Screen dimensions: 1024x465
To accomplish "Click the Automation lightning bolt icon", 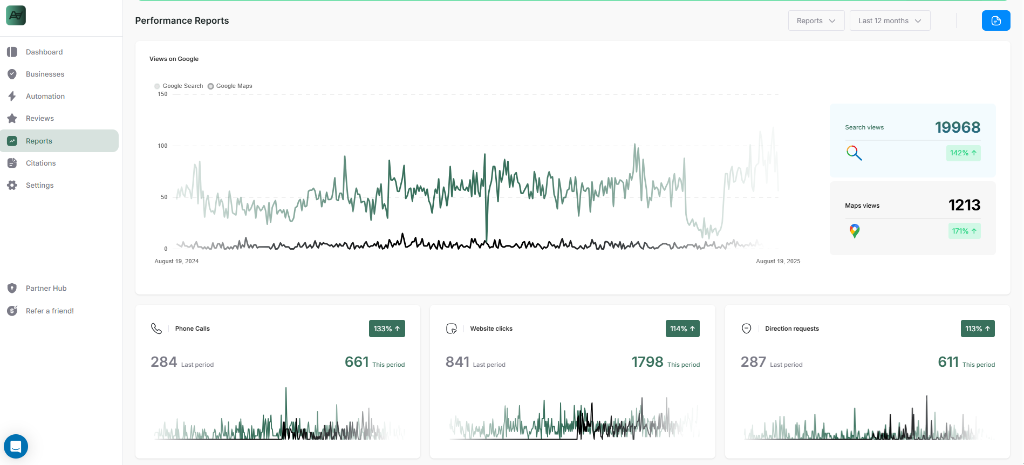I will pyautogui.click(x=12, y=97).
